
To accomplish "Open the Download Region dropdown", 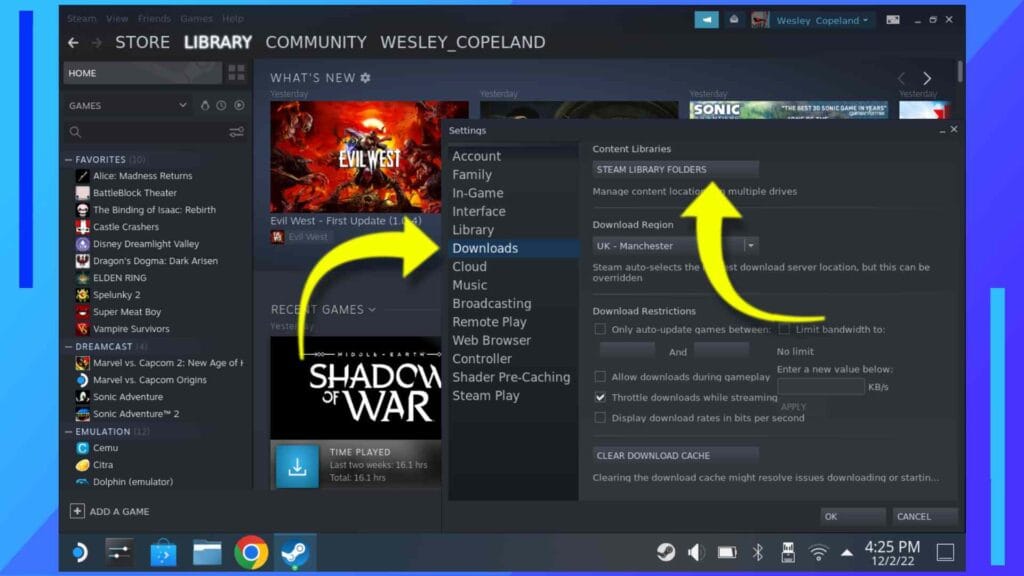I will pyautogui.click(x=750, y=246).
